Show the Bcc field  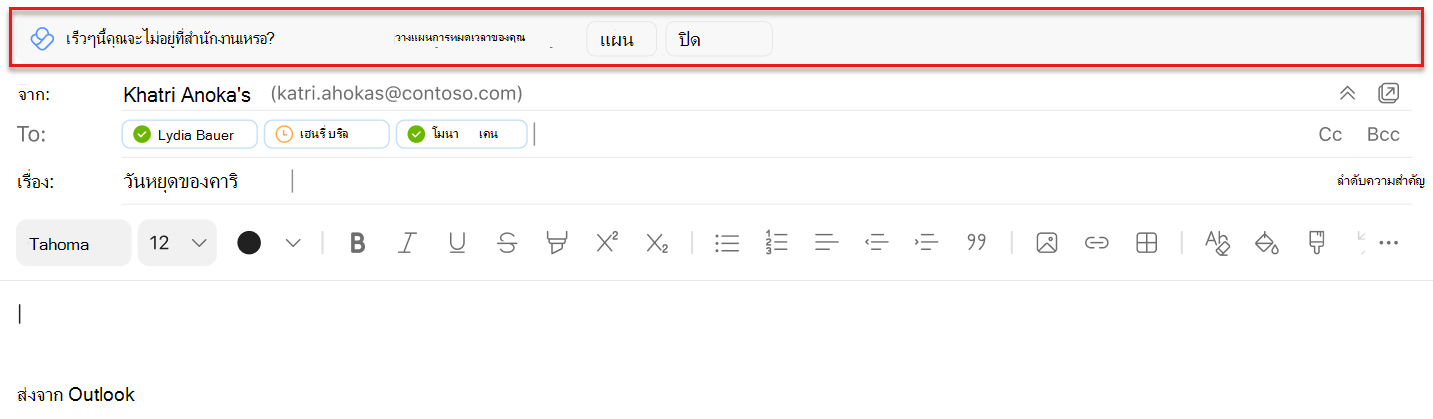[x=1383, y=135]
